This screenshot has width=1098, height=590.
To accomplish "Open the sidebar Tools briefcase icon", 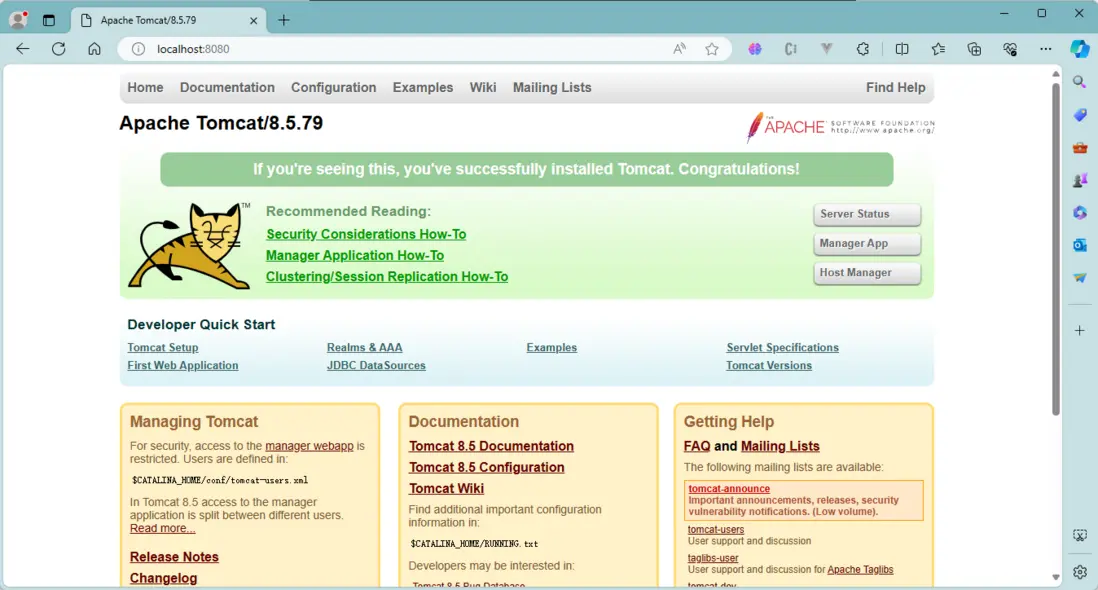I will [1080, 148].
